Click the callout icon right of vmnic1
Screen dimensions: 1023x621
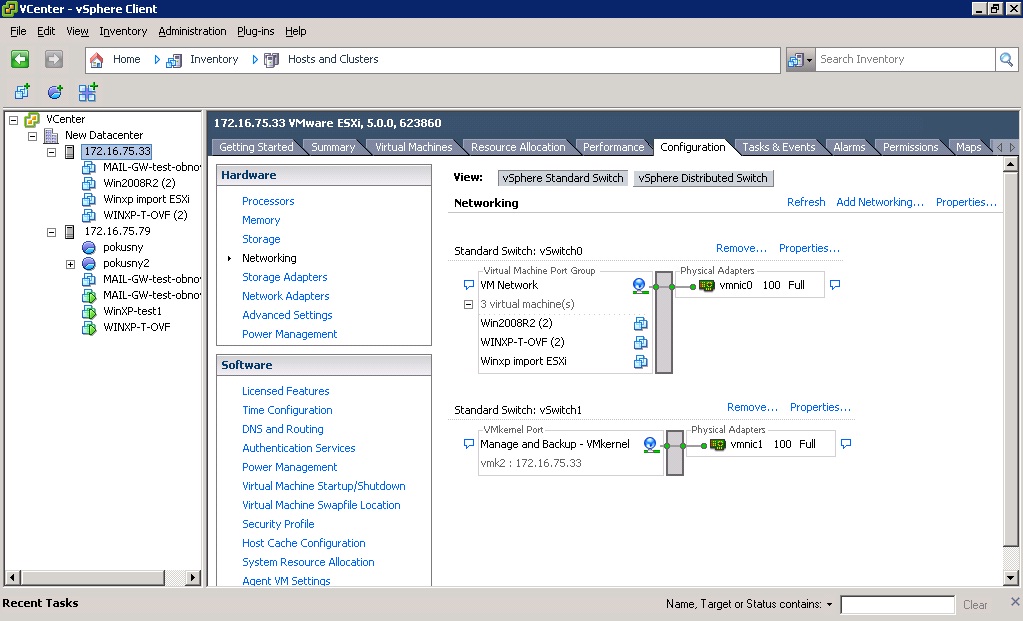(846, 444)
